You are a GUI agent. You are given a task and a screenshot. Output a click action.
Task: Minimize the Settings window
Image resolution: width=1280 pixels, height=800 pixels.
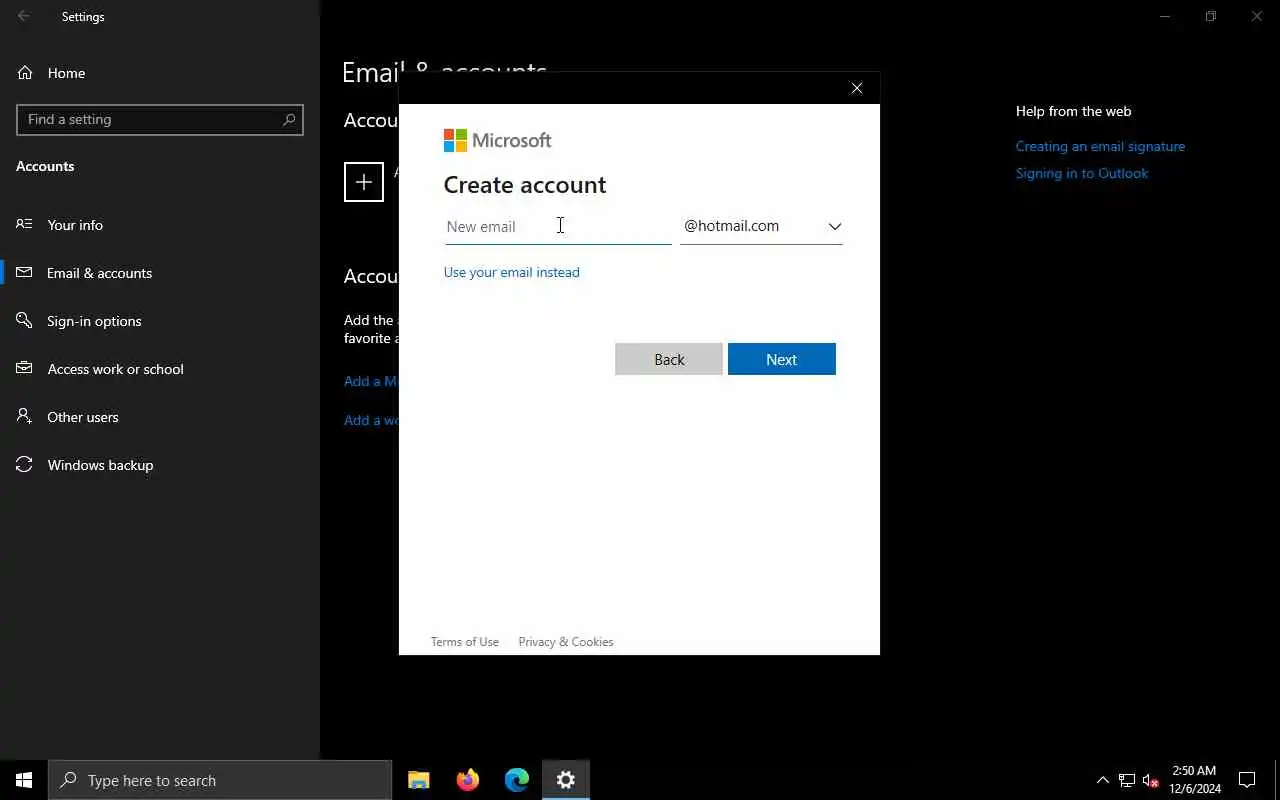(x=1165, y=16)
